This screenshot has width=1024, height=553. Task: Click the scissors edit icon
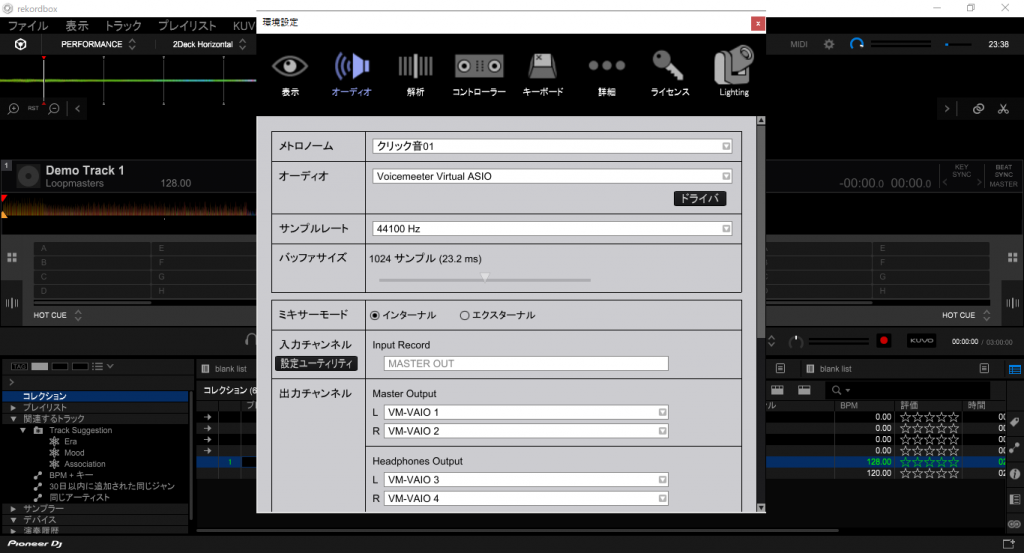tap(1004, 109)
